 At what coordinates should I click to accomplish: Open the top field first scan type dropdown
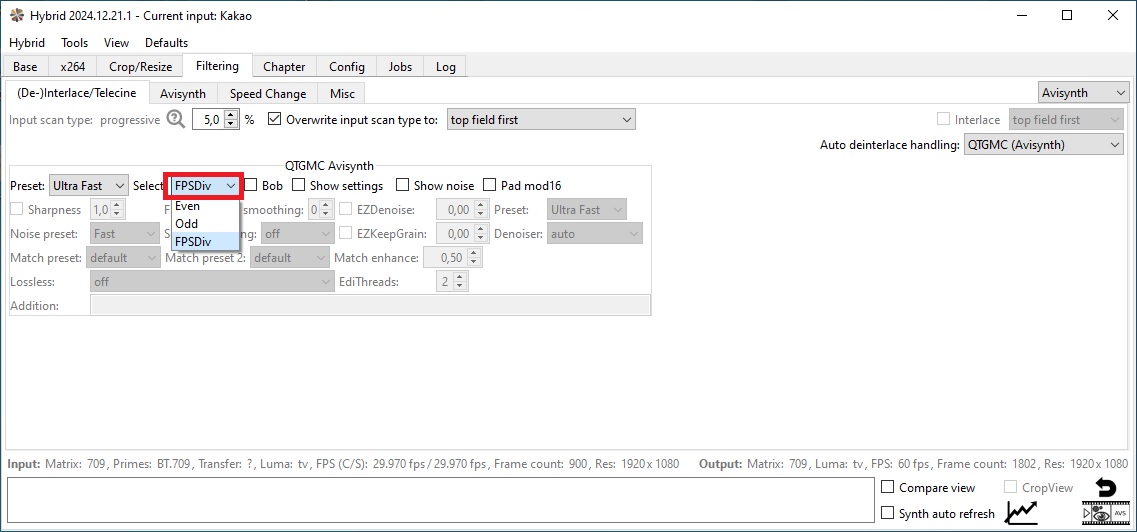click(540, 119)
